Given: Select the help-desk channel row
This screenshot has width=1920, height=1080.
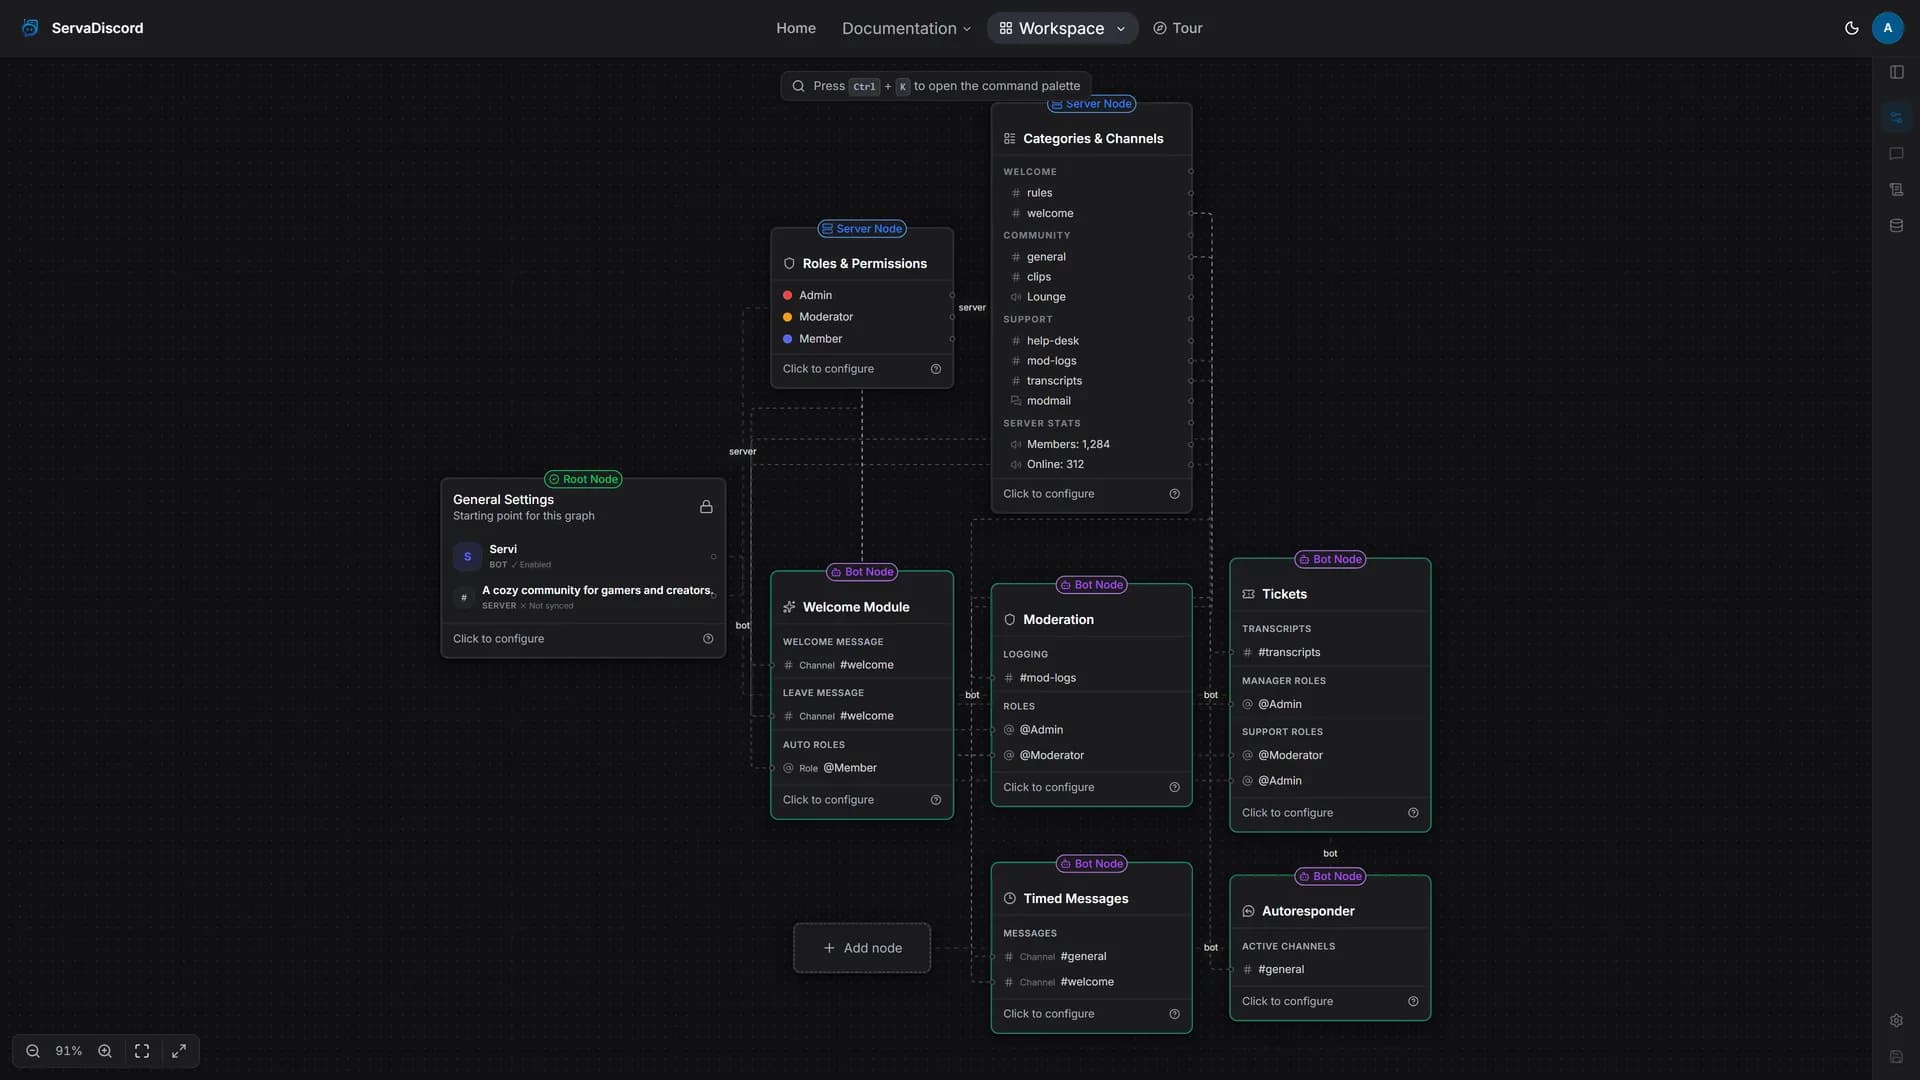Looking at the screenshot, I should [1091, 341].
